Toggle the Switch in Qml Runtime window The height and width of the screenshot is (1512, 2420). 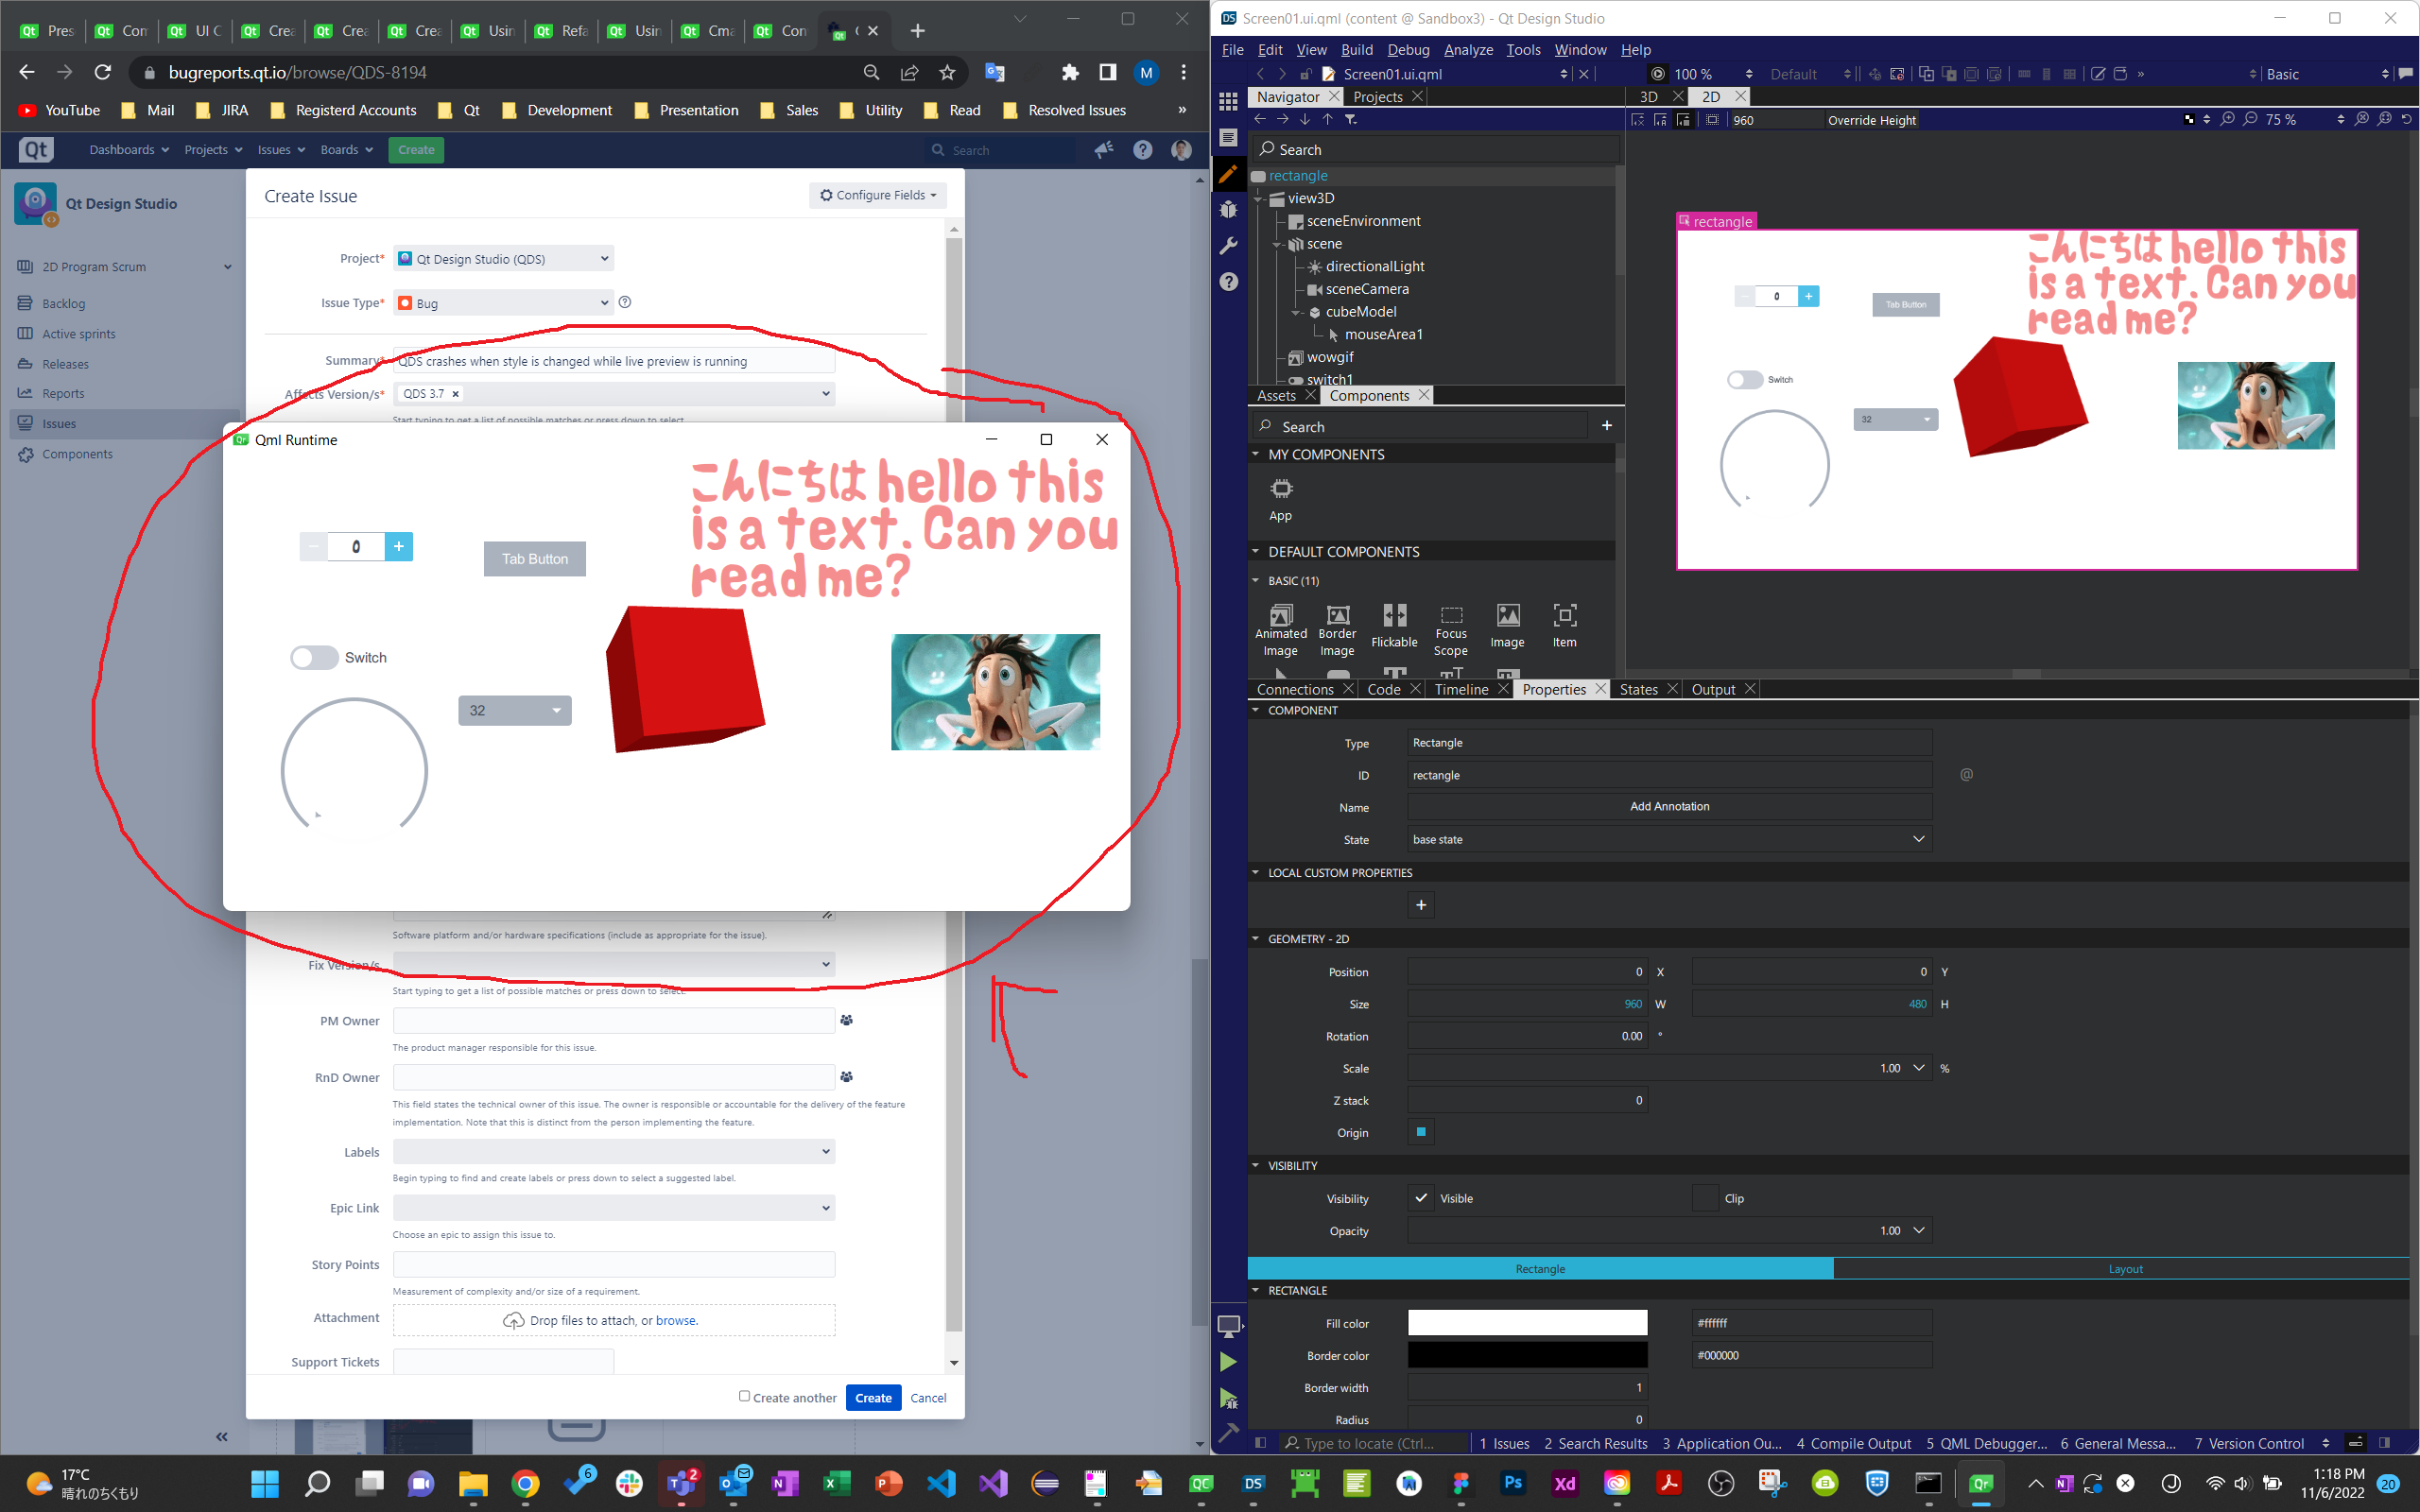[314, 658]
